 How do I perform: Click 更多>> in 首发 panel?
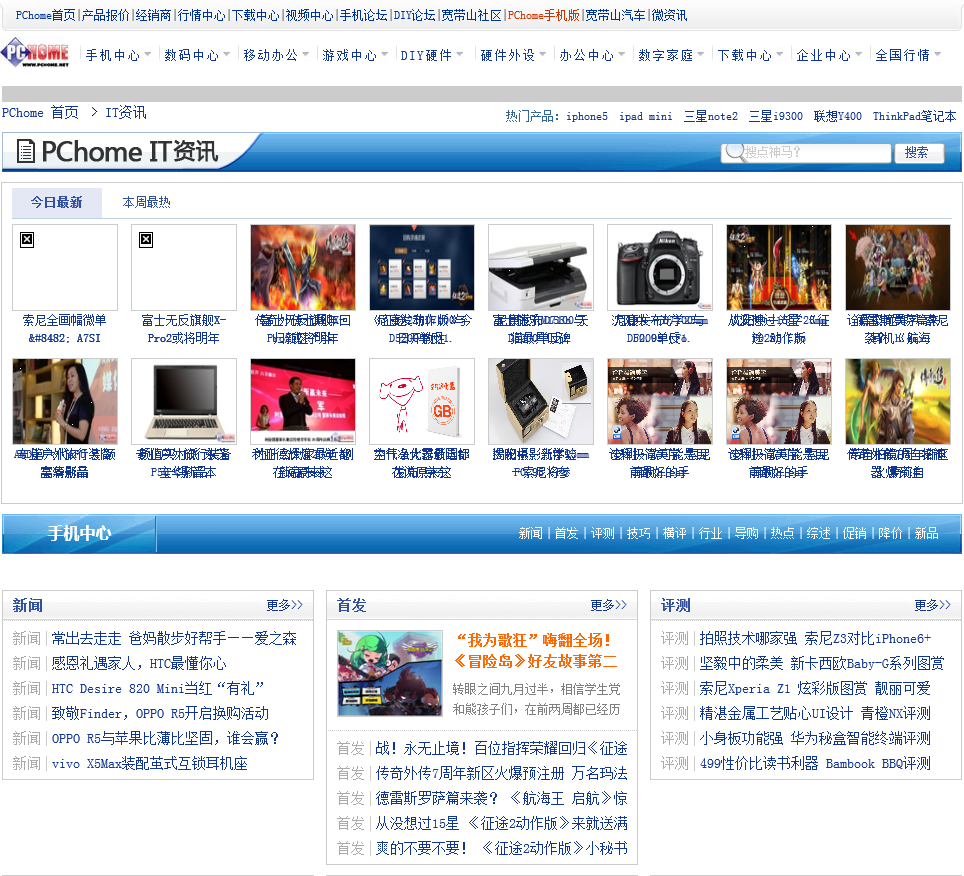point(609,605)
